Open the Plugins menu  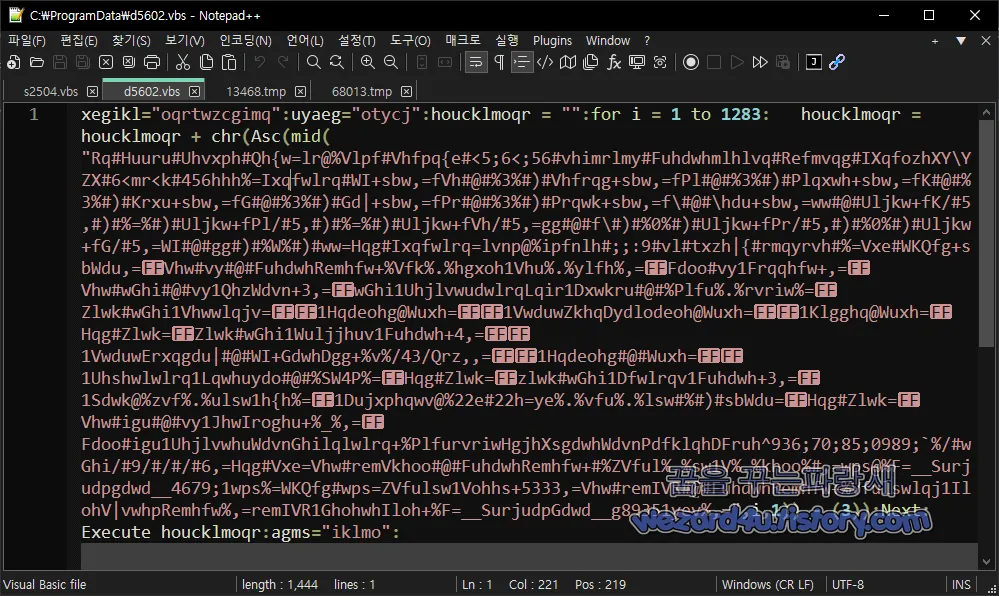click(552, 40)
